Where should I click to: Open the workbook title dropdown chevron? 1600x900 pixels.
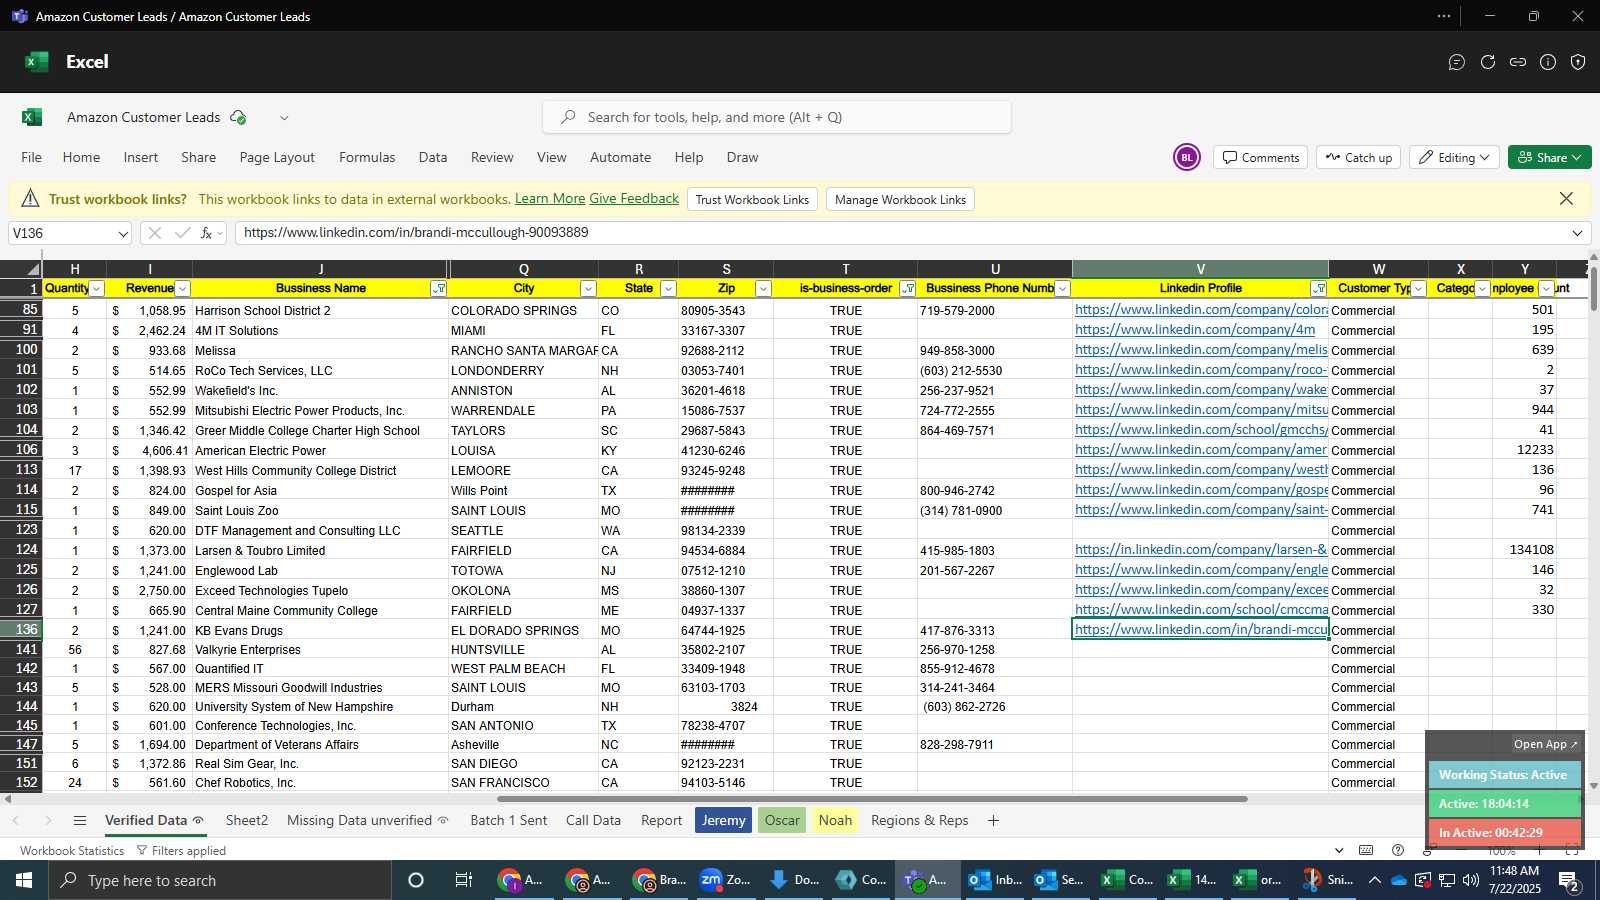tap(284, 117)
